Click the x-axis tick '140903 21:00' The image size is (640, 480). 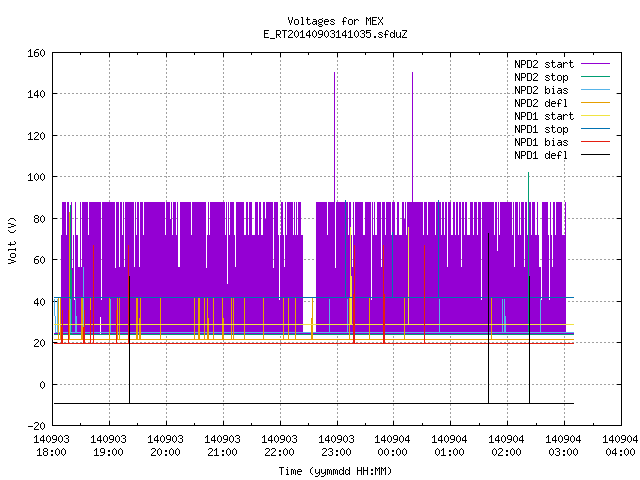pyautogui.click(x=222, y=446)
